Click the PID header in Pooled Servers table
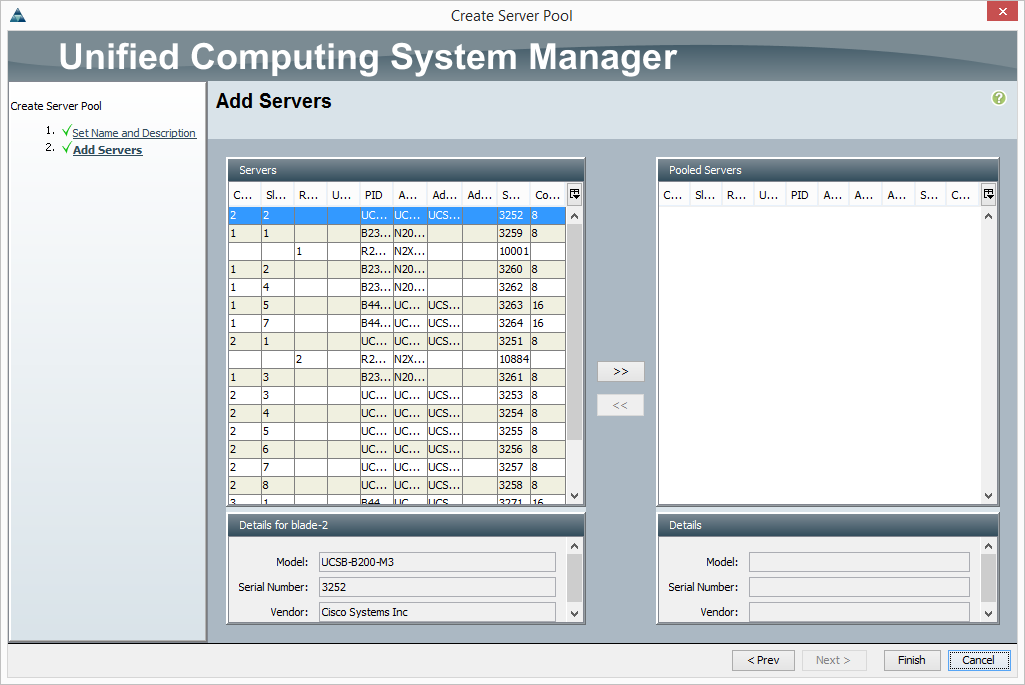The image size is (1025, 685). [800, 195]
